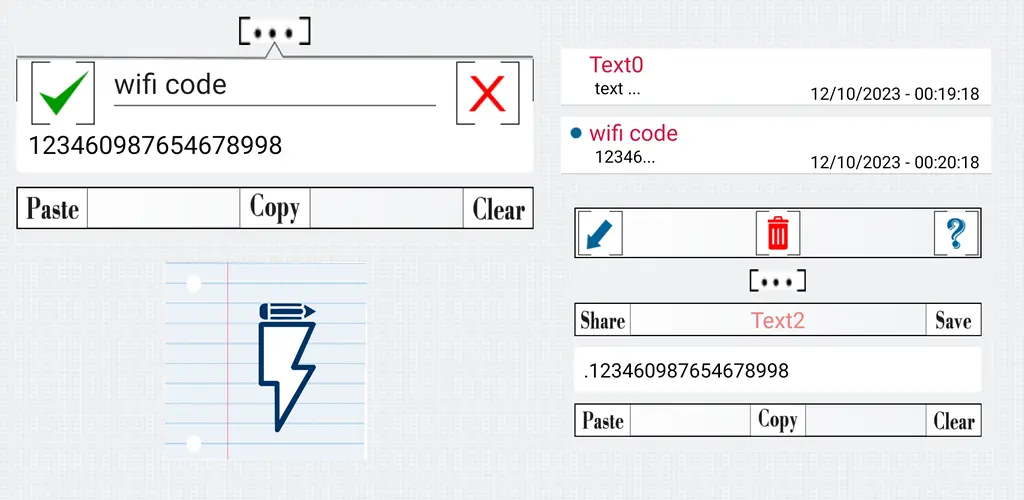Confirm with the green checkmark icon

pyautogui.click(x=63, y=93)
